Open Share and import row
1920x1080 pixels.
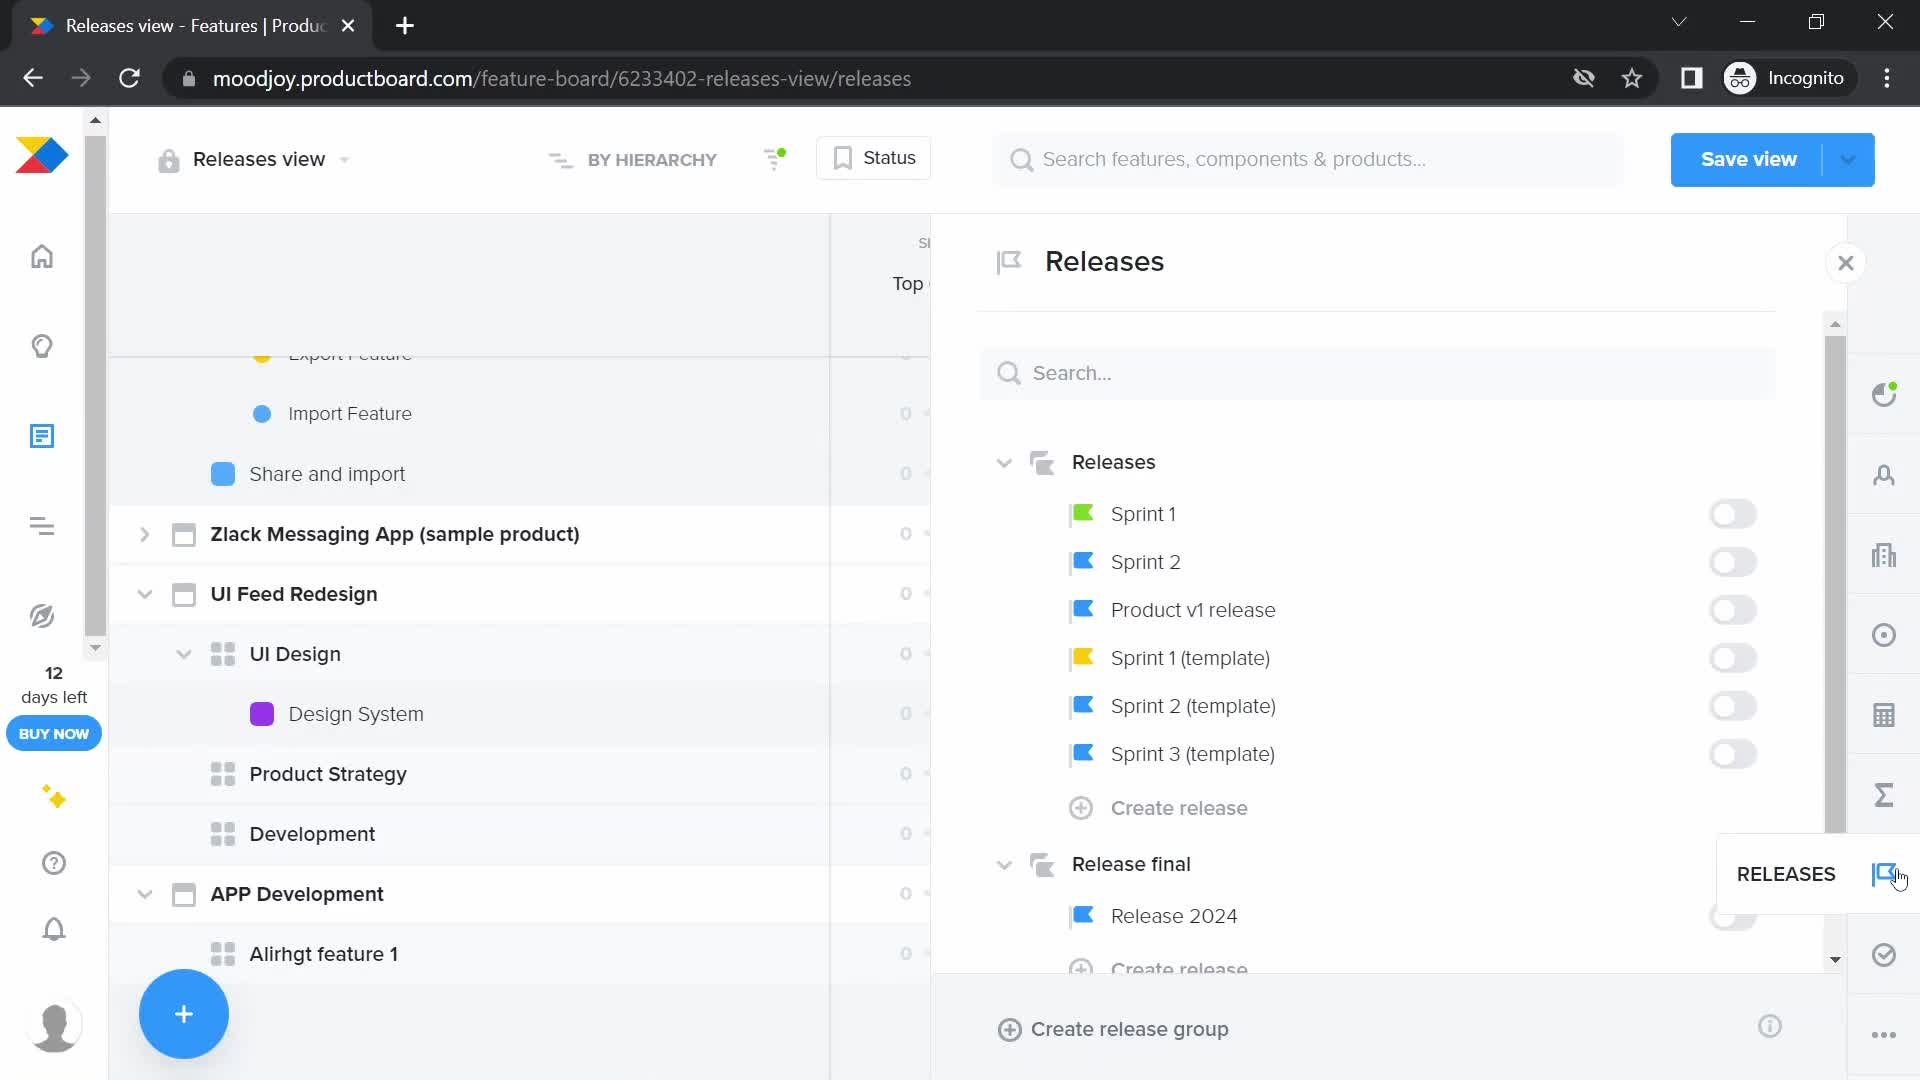point(327,474)
